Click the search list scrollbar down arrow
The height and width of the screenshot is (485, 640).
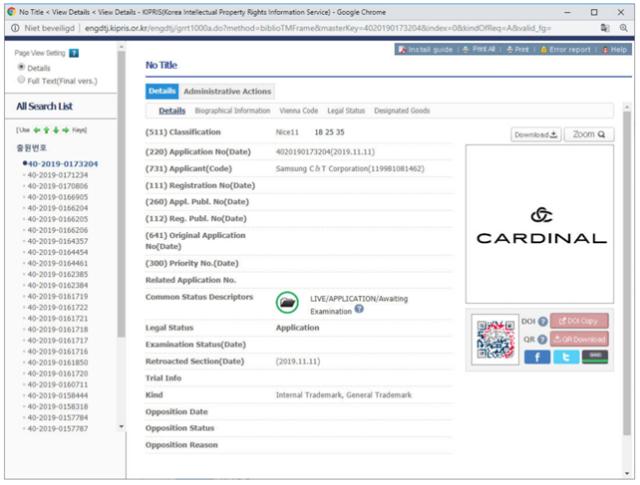click(x=122, y=427)
